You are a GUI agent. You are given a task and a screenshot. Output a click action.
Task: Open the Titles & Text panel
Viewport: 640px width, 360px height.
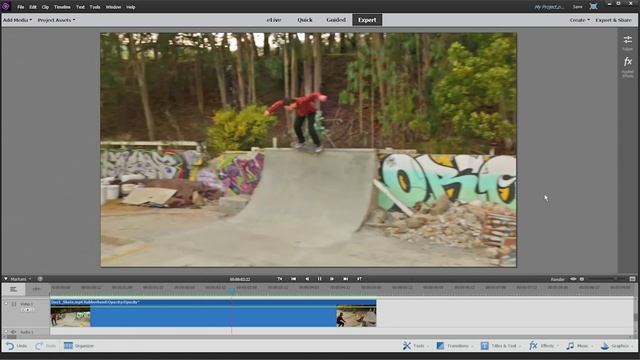pos(501,346)
